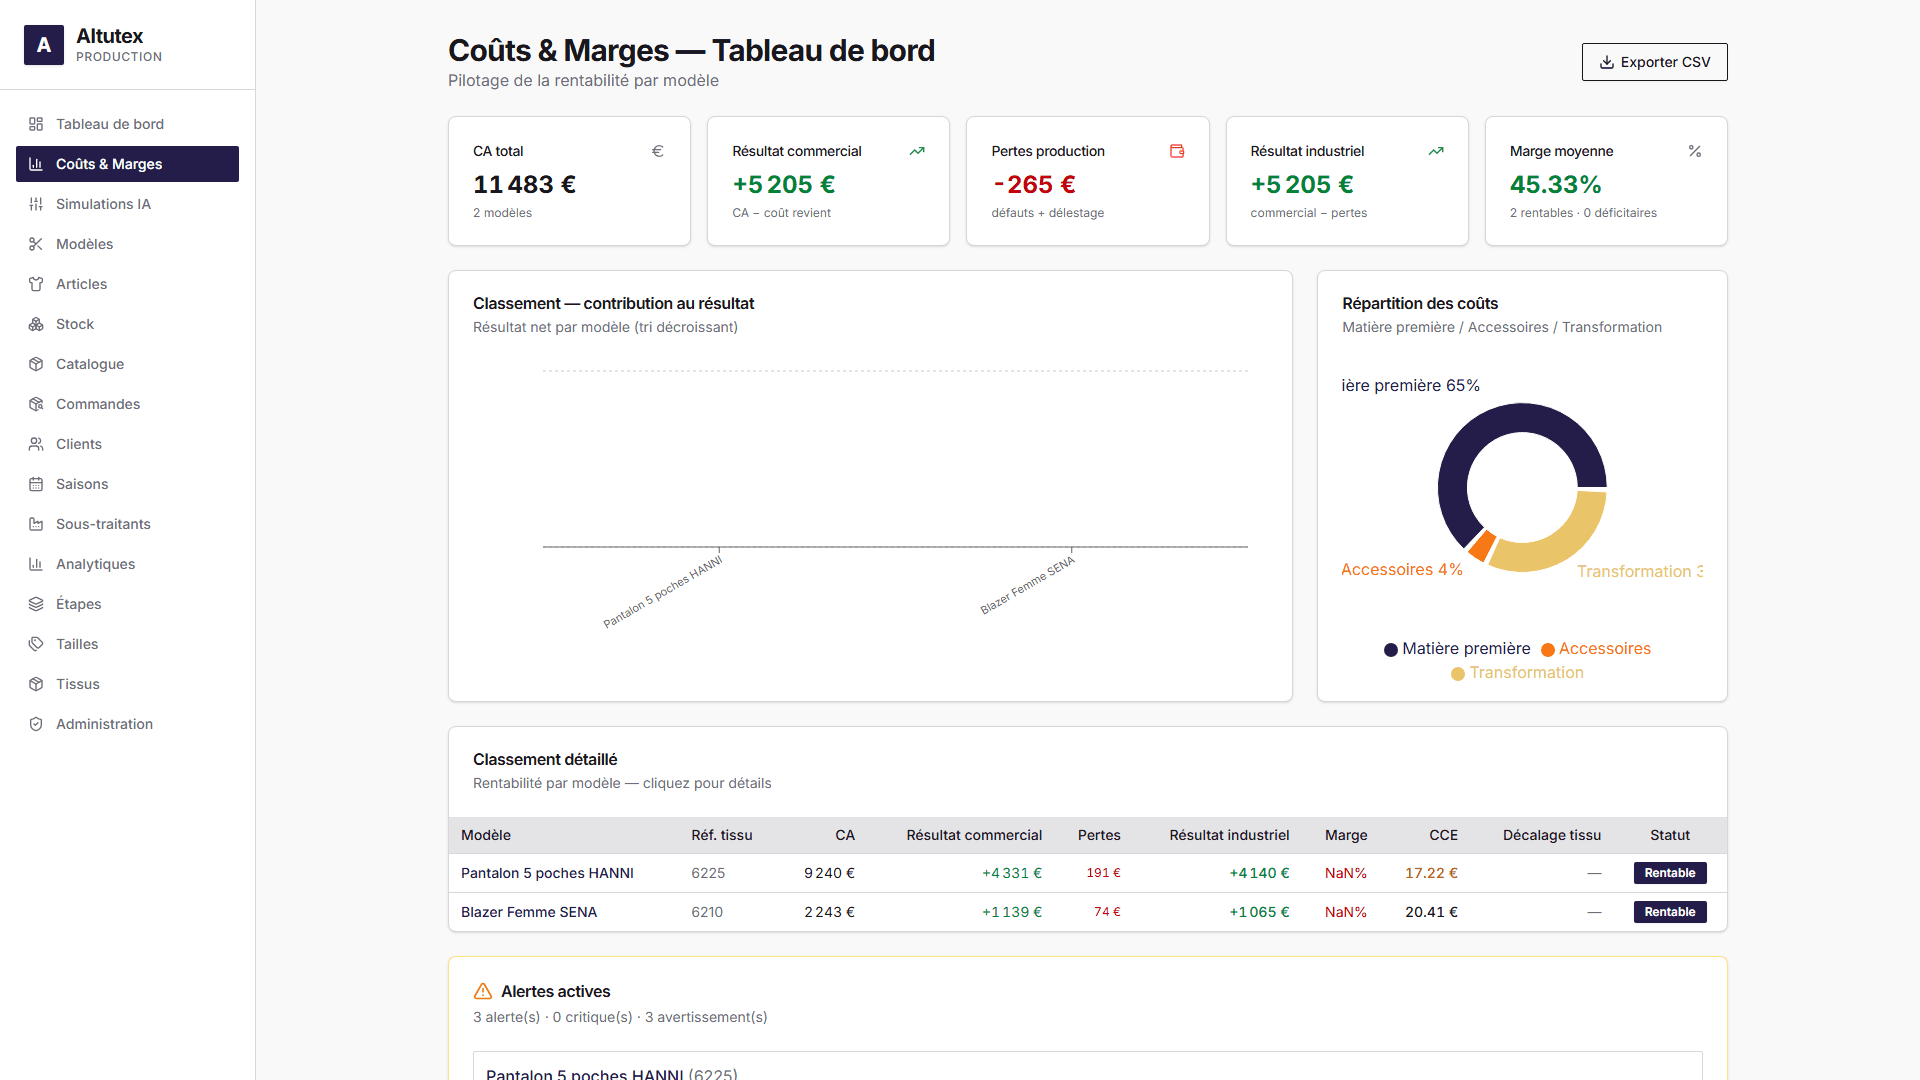Click Rentable badge for Blazer Femme SENA
The height and width of the screenshot is (1080, 1920).
coord(1669,912)
